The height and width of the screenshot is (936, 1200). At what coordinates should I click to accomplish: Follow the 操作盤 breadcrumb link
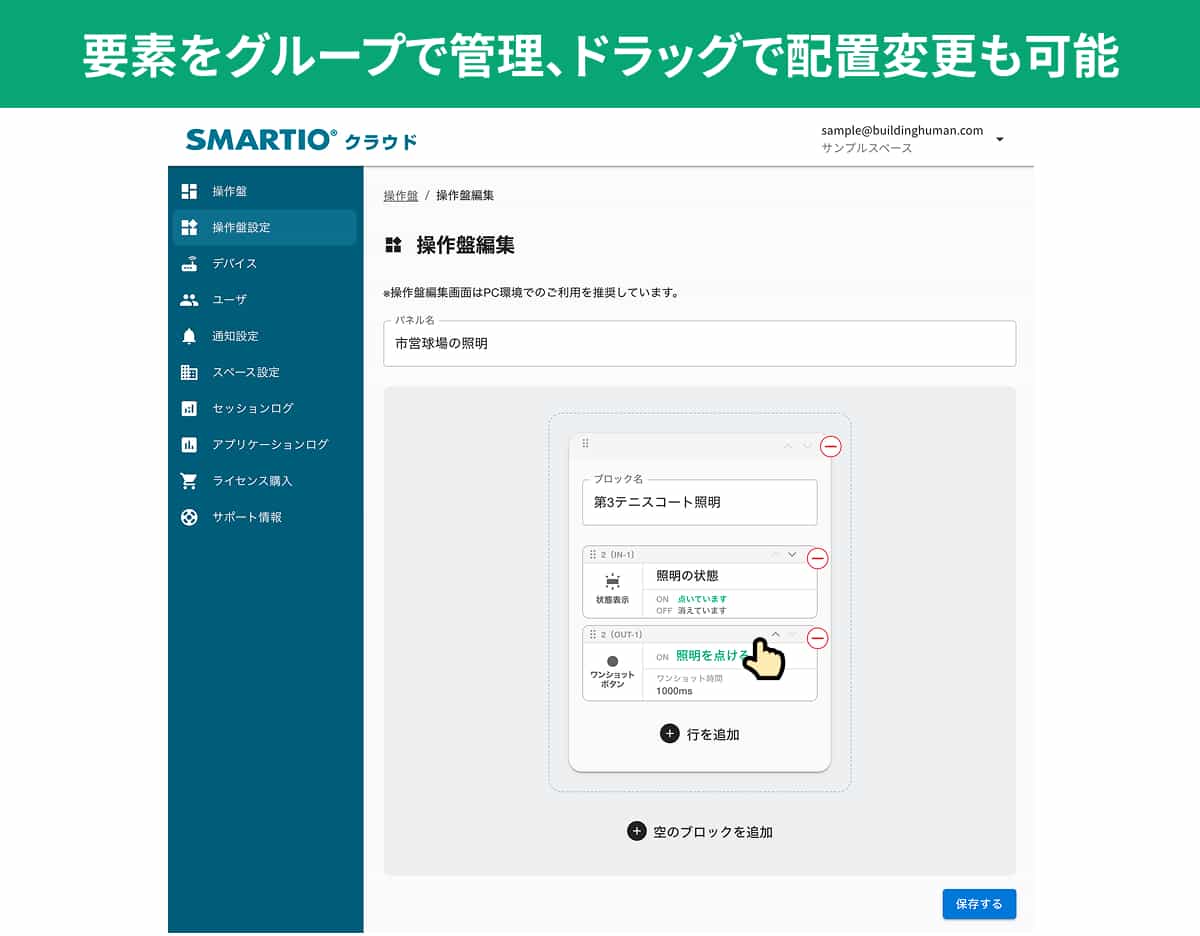click(400, 196)
